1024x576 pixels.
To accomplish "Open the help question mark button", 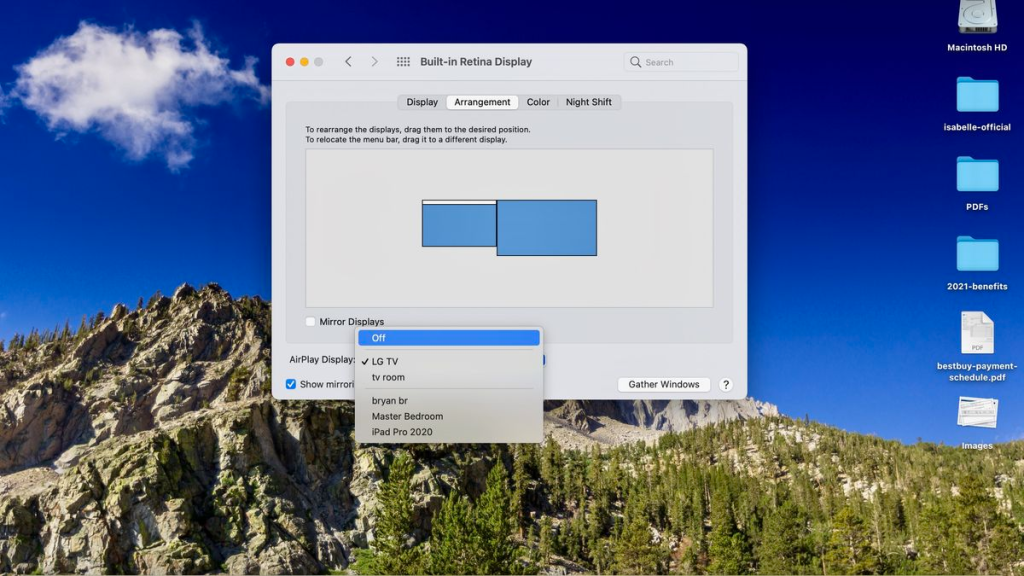I will coord(726,385).
